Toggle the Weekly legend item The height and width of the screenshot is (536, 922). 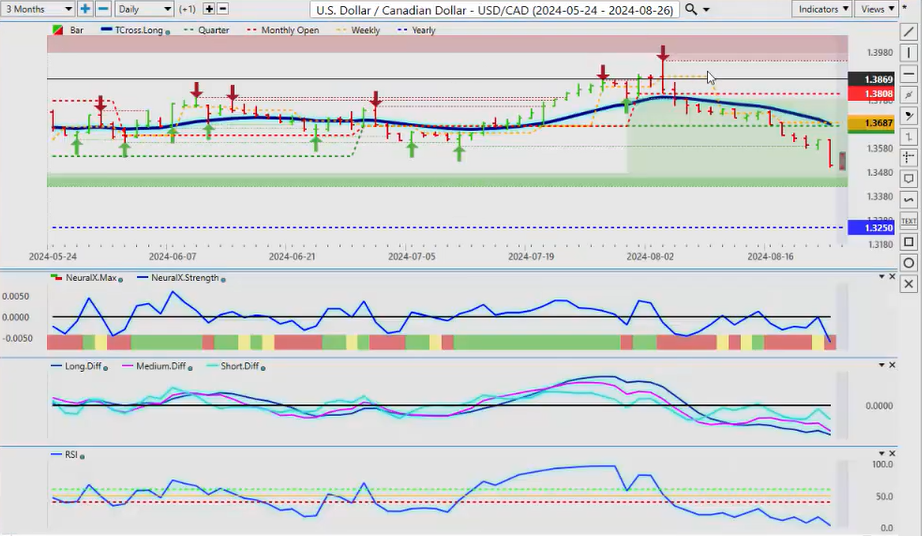pos(363,30)
